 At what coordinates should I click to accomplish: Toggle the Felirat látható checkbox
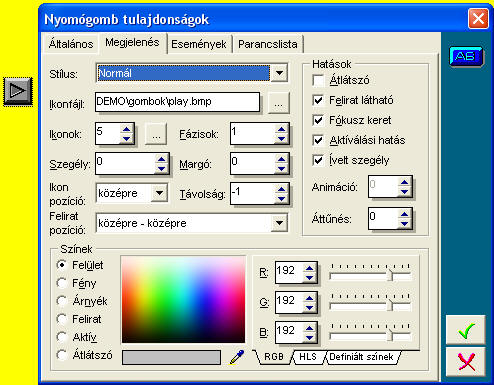[318, 100]
